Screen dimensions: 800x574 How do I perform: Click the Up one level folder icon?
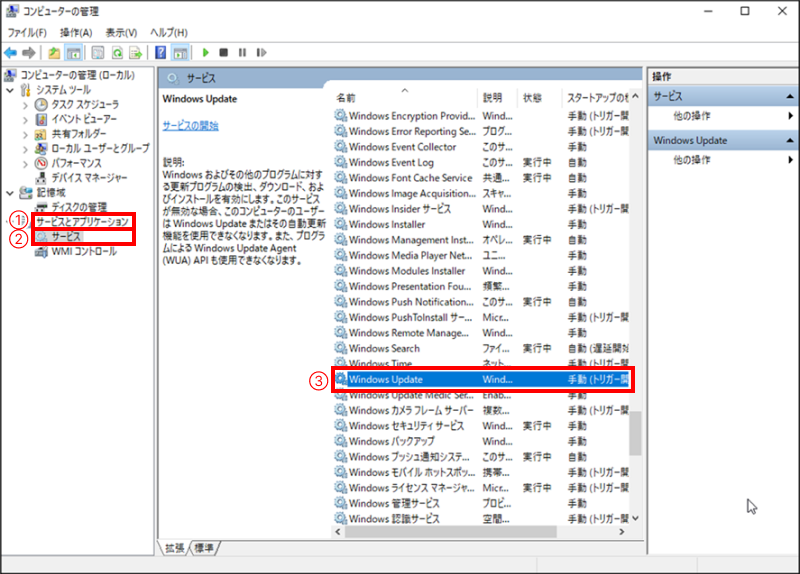tap(54, 53)
